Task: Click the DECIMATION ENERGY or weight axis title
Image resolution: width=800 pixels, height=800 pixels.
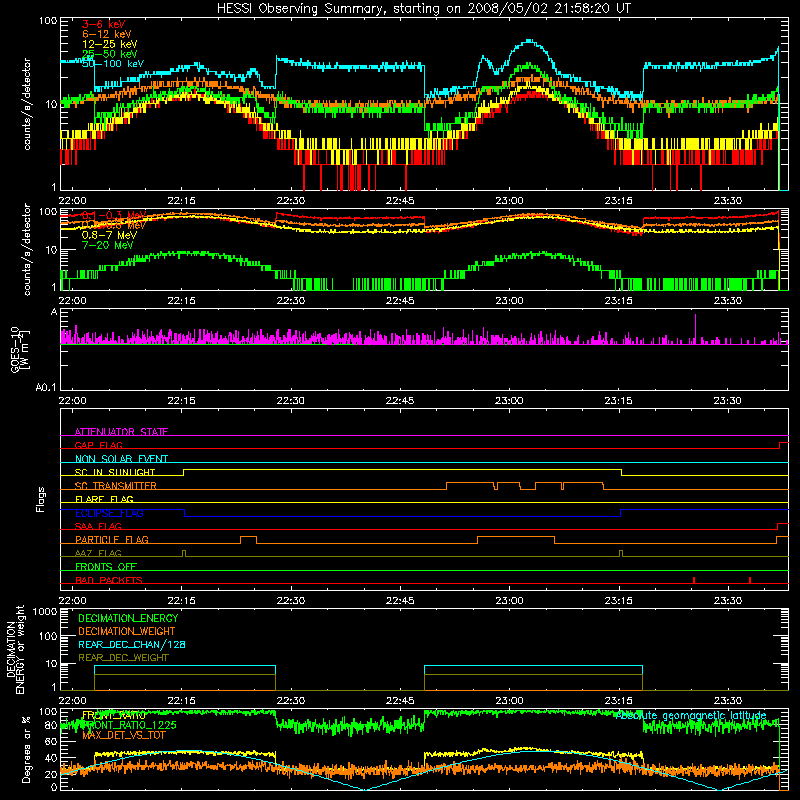Action: [x=15, y=649]
